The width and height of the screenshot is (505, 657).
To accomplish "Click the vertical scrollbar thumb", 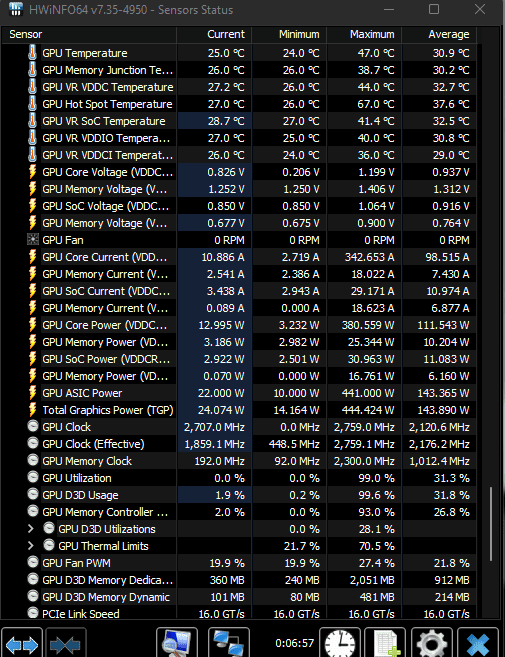I will (x=490, y=524).
